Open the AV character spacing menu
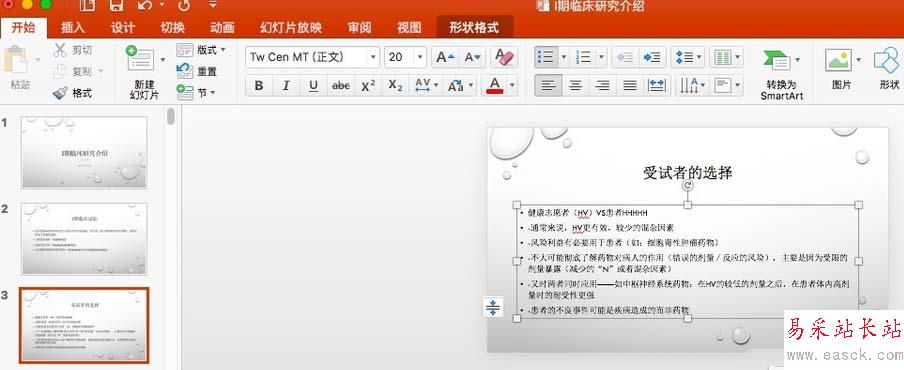Screen dimensions: 904x370 tap(427, 86)
